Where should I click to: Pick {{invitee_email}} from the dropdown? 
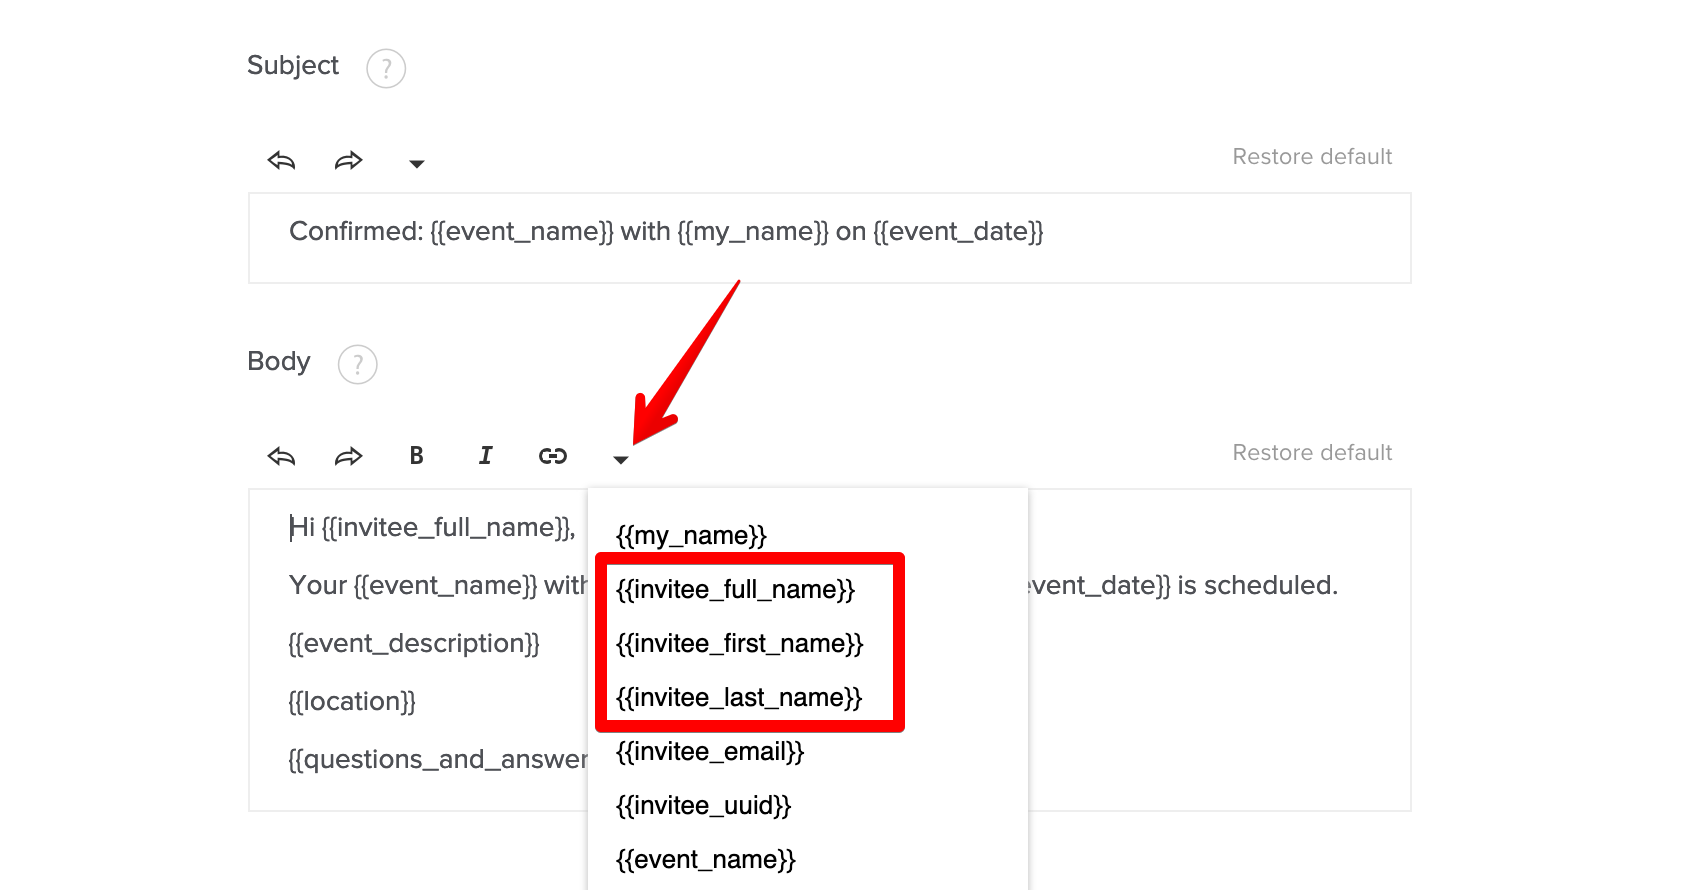(x=710, y=752)
